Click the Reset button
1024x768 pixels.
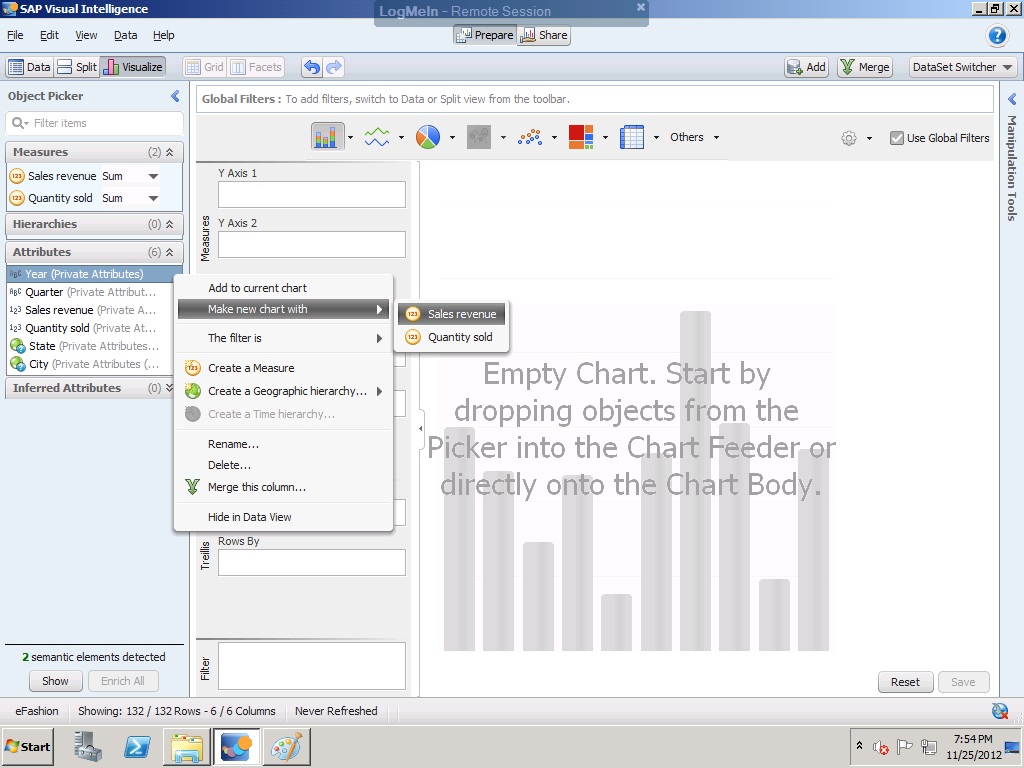click(x=905, y=682)
